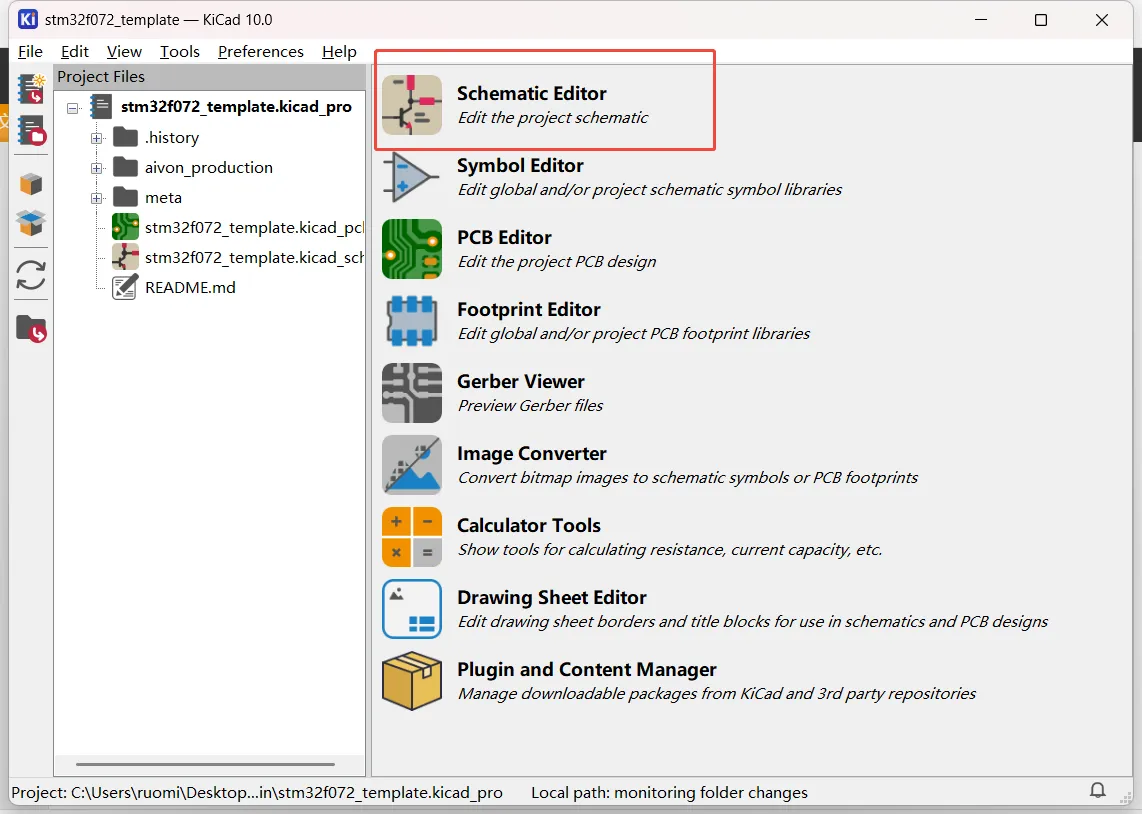Click the Project Files panel header
This screenshot has height=814, width=1142.
210,76
